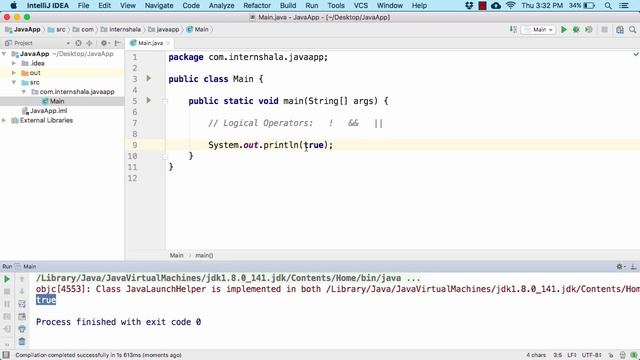Click the Exit icon in Run panel
This screenshot has width=640, height=360.
click(x=7, y=329)
